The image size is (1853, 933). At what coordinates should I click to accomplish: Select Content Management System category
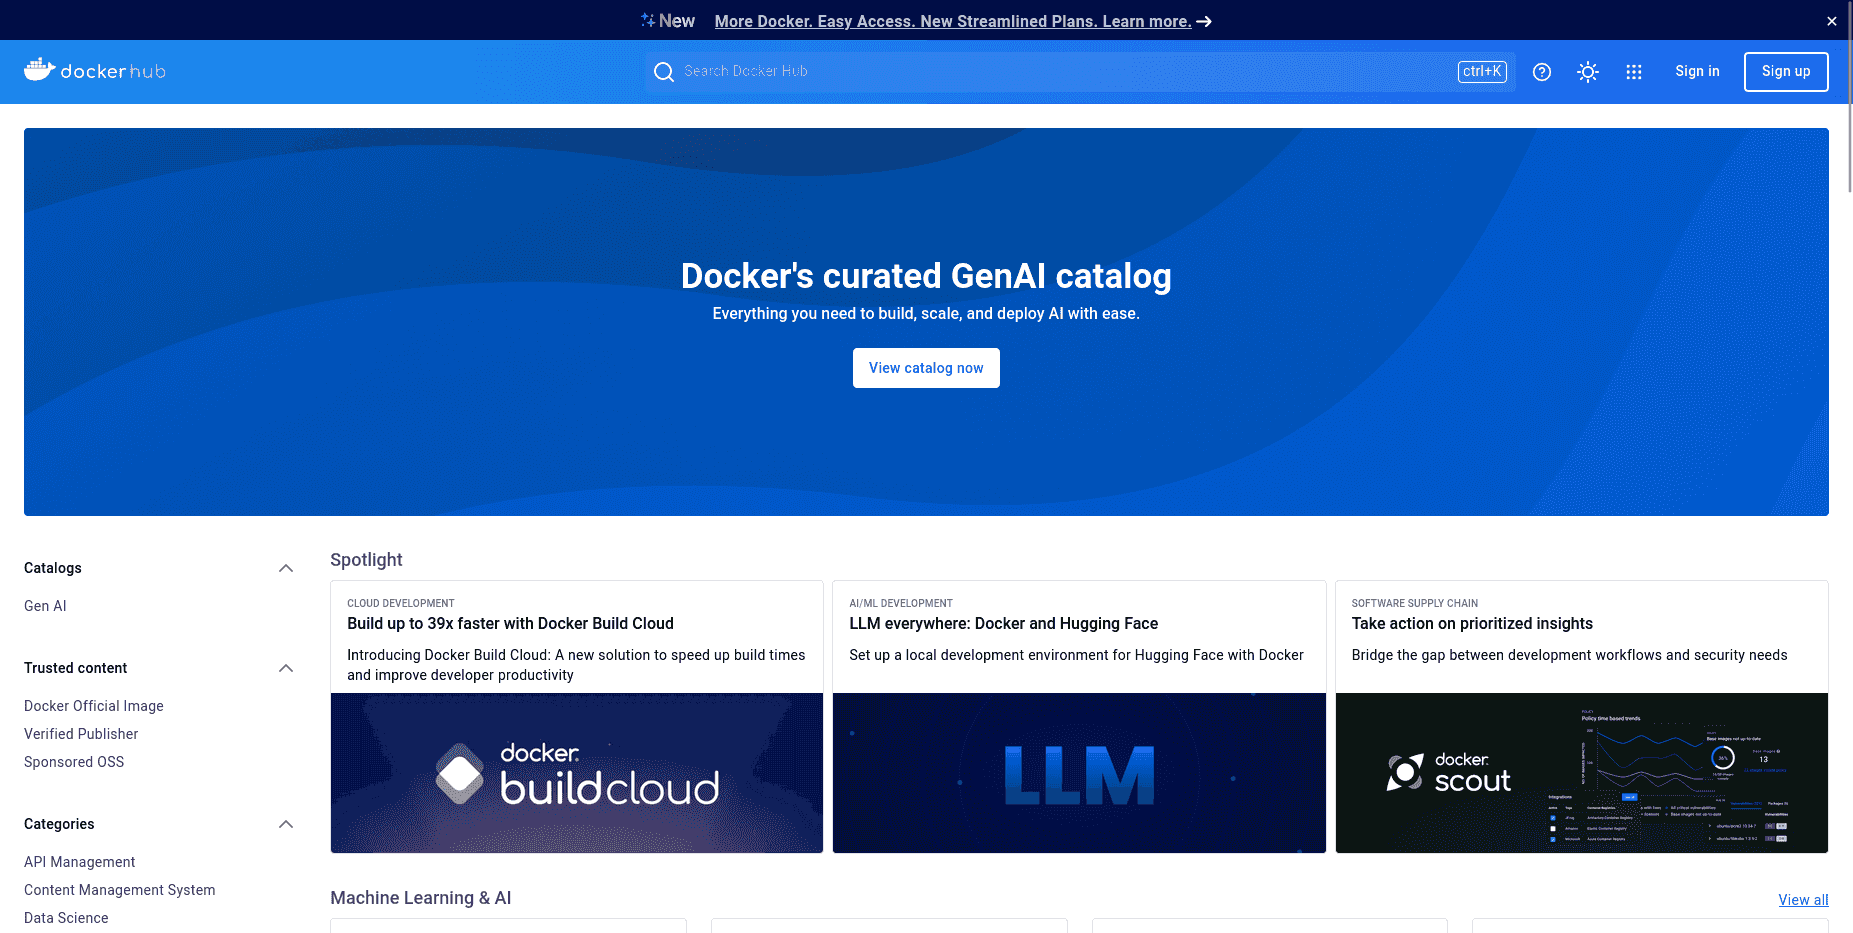click(120, 890)
